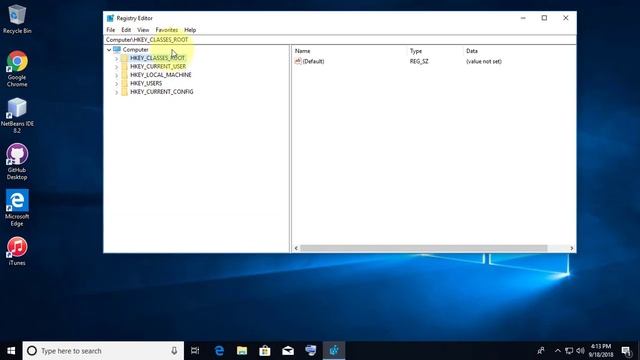Open the Help menu
640x360 pixels.
tap(190, 30)
